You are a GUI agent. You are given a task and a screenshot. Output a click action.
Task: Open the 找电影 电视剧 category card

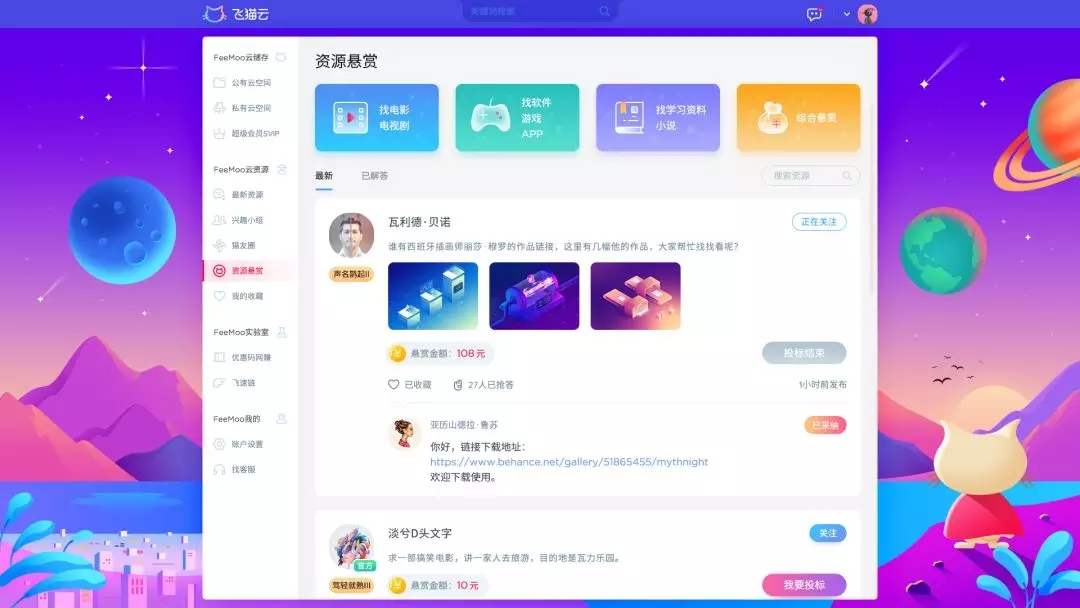[x=377, y=118]
